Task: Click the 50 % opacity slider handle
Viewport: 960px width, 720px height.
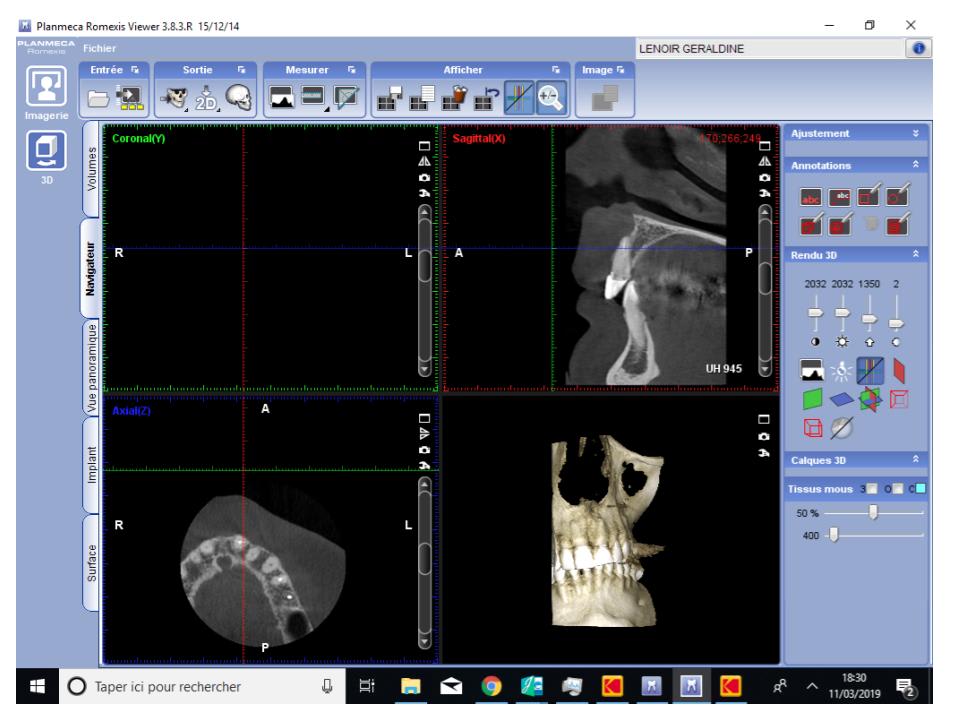Action: 873,512
